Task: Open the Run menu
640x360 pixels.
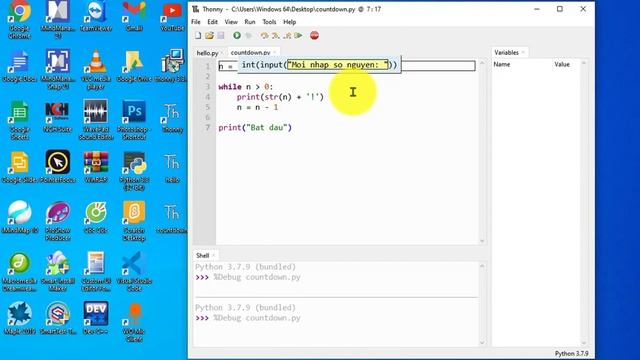Action: click(250, 22)
